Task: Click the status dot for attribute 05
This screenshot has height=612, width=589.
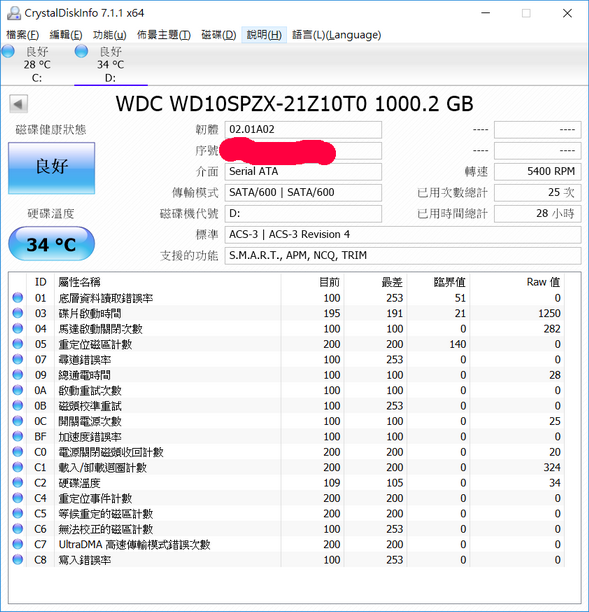Action: [x=18, y=344]
